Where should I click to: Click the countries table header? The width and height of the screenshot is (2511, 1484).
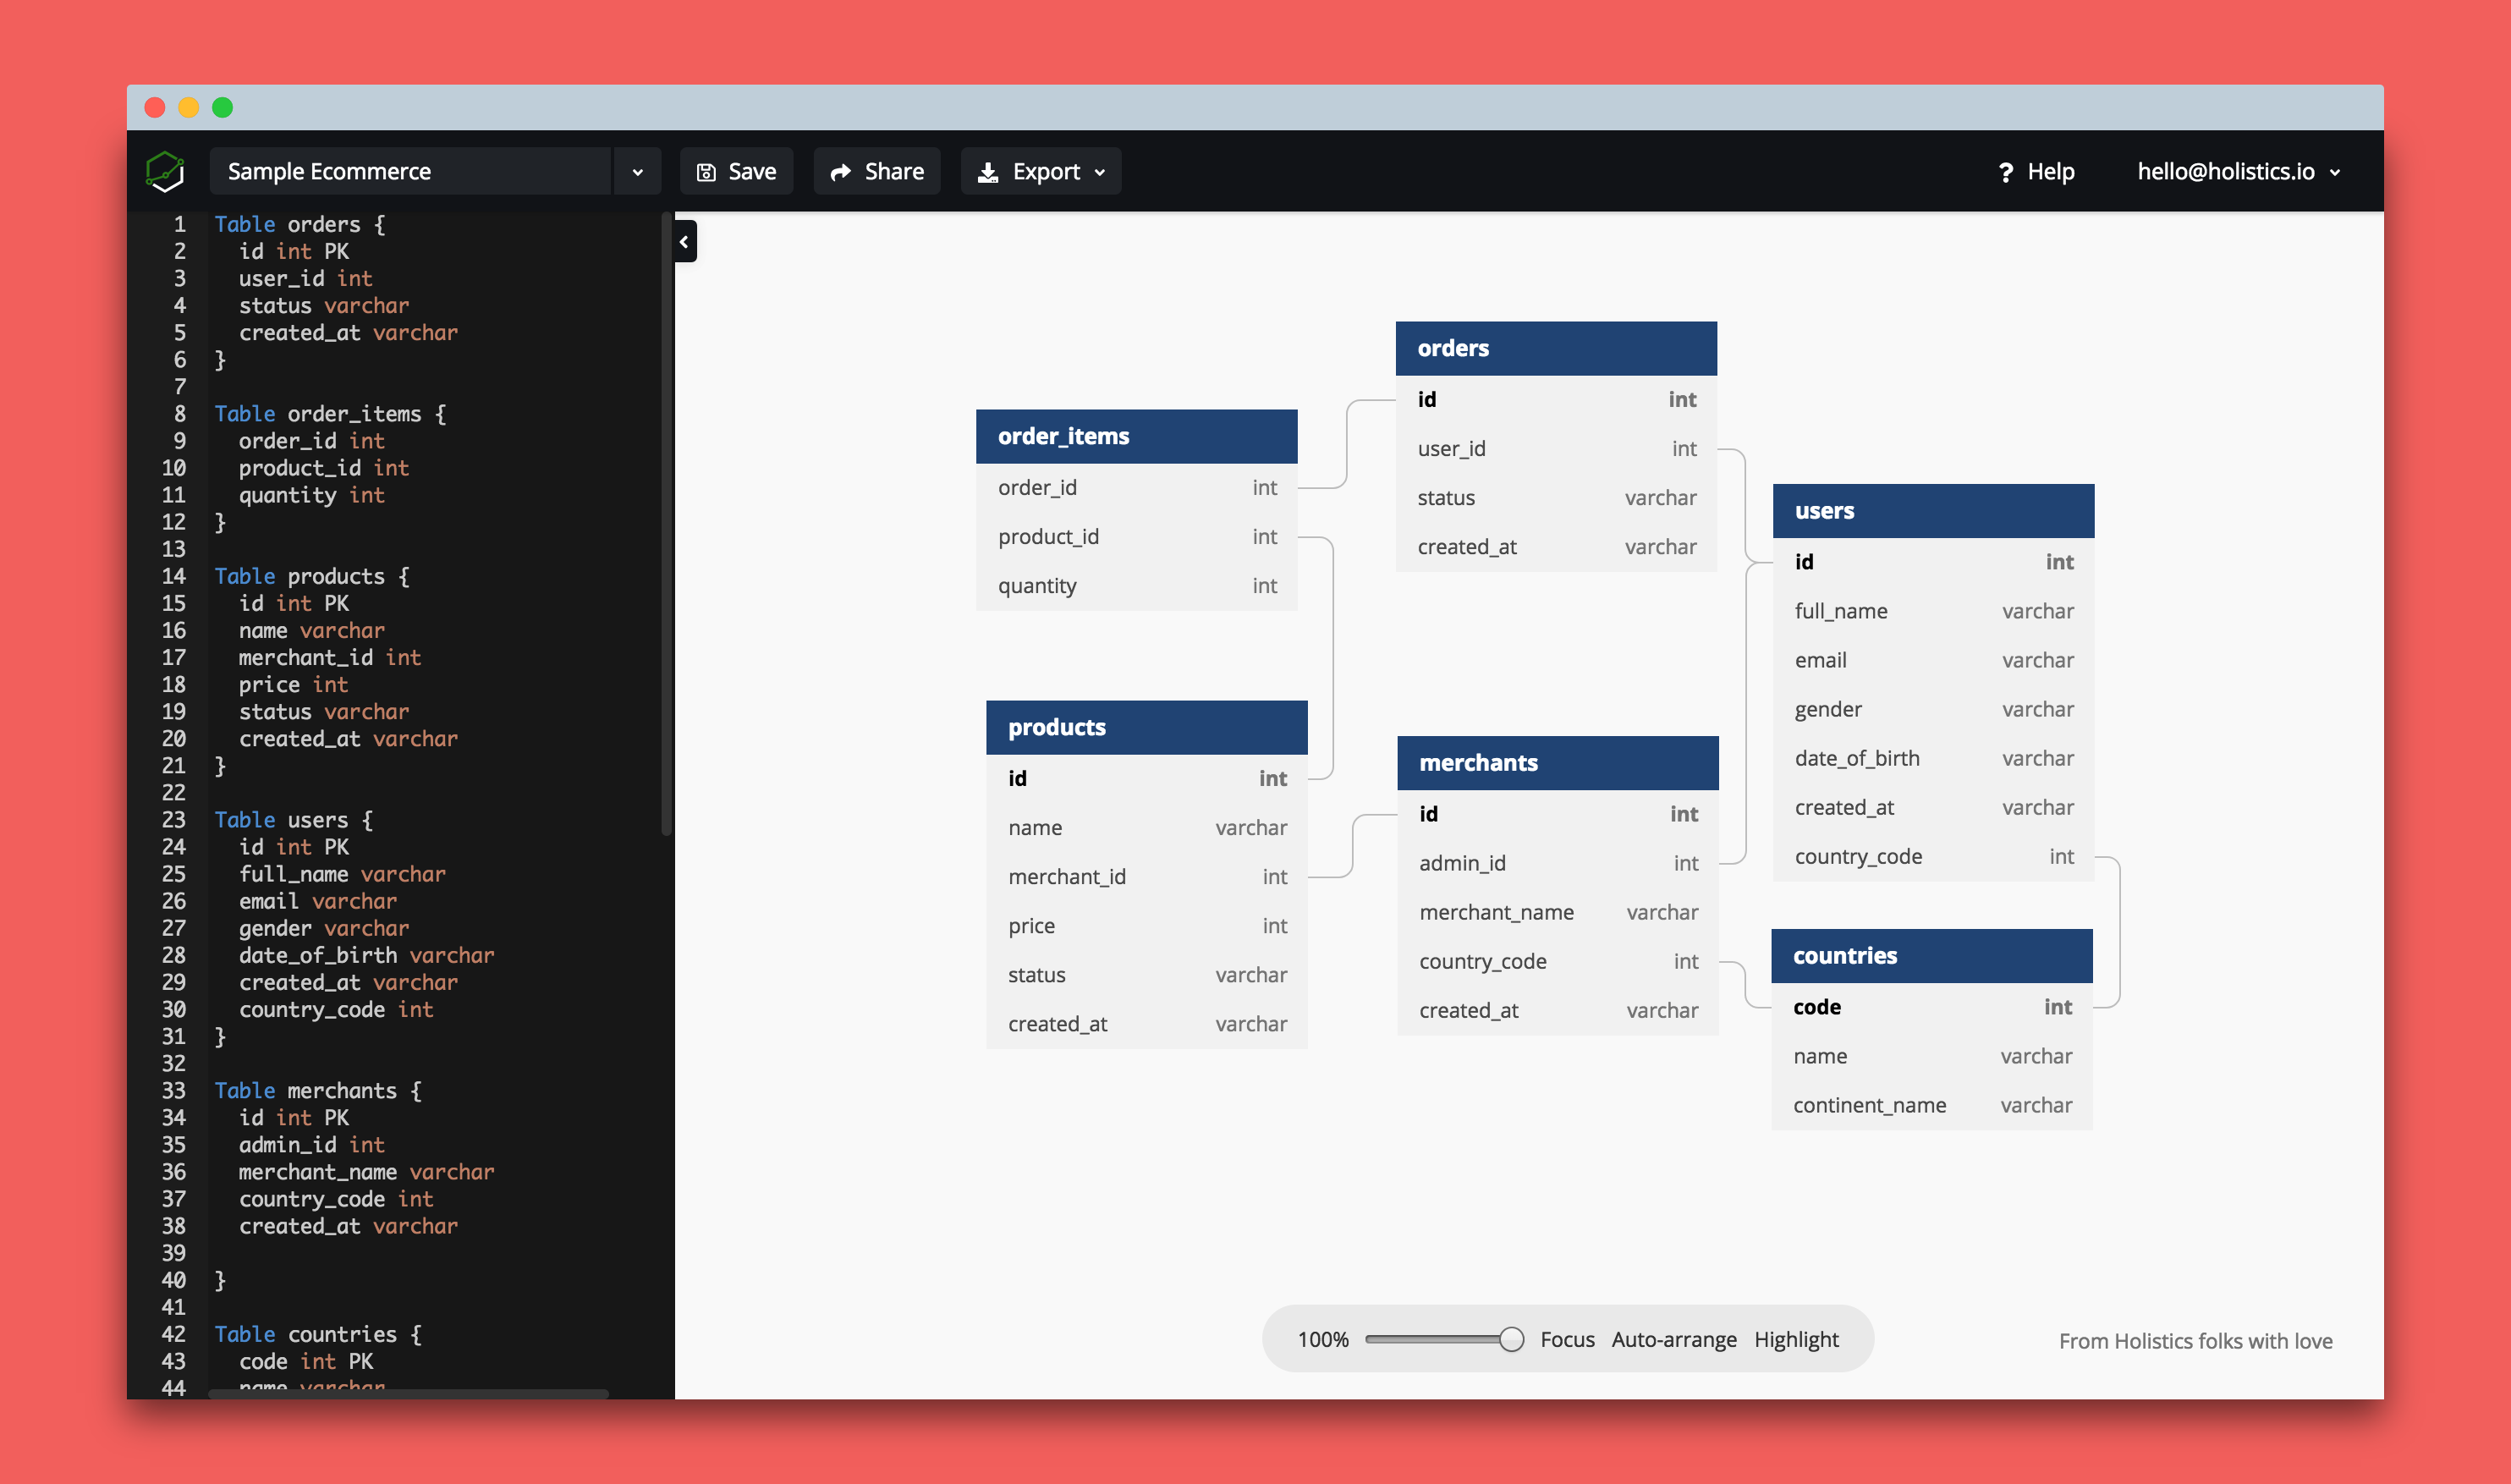[x=1930, y=954]
